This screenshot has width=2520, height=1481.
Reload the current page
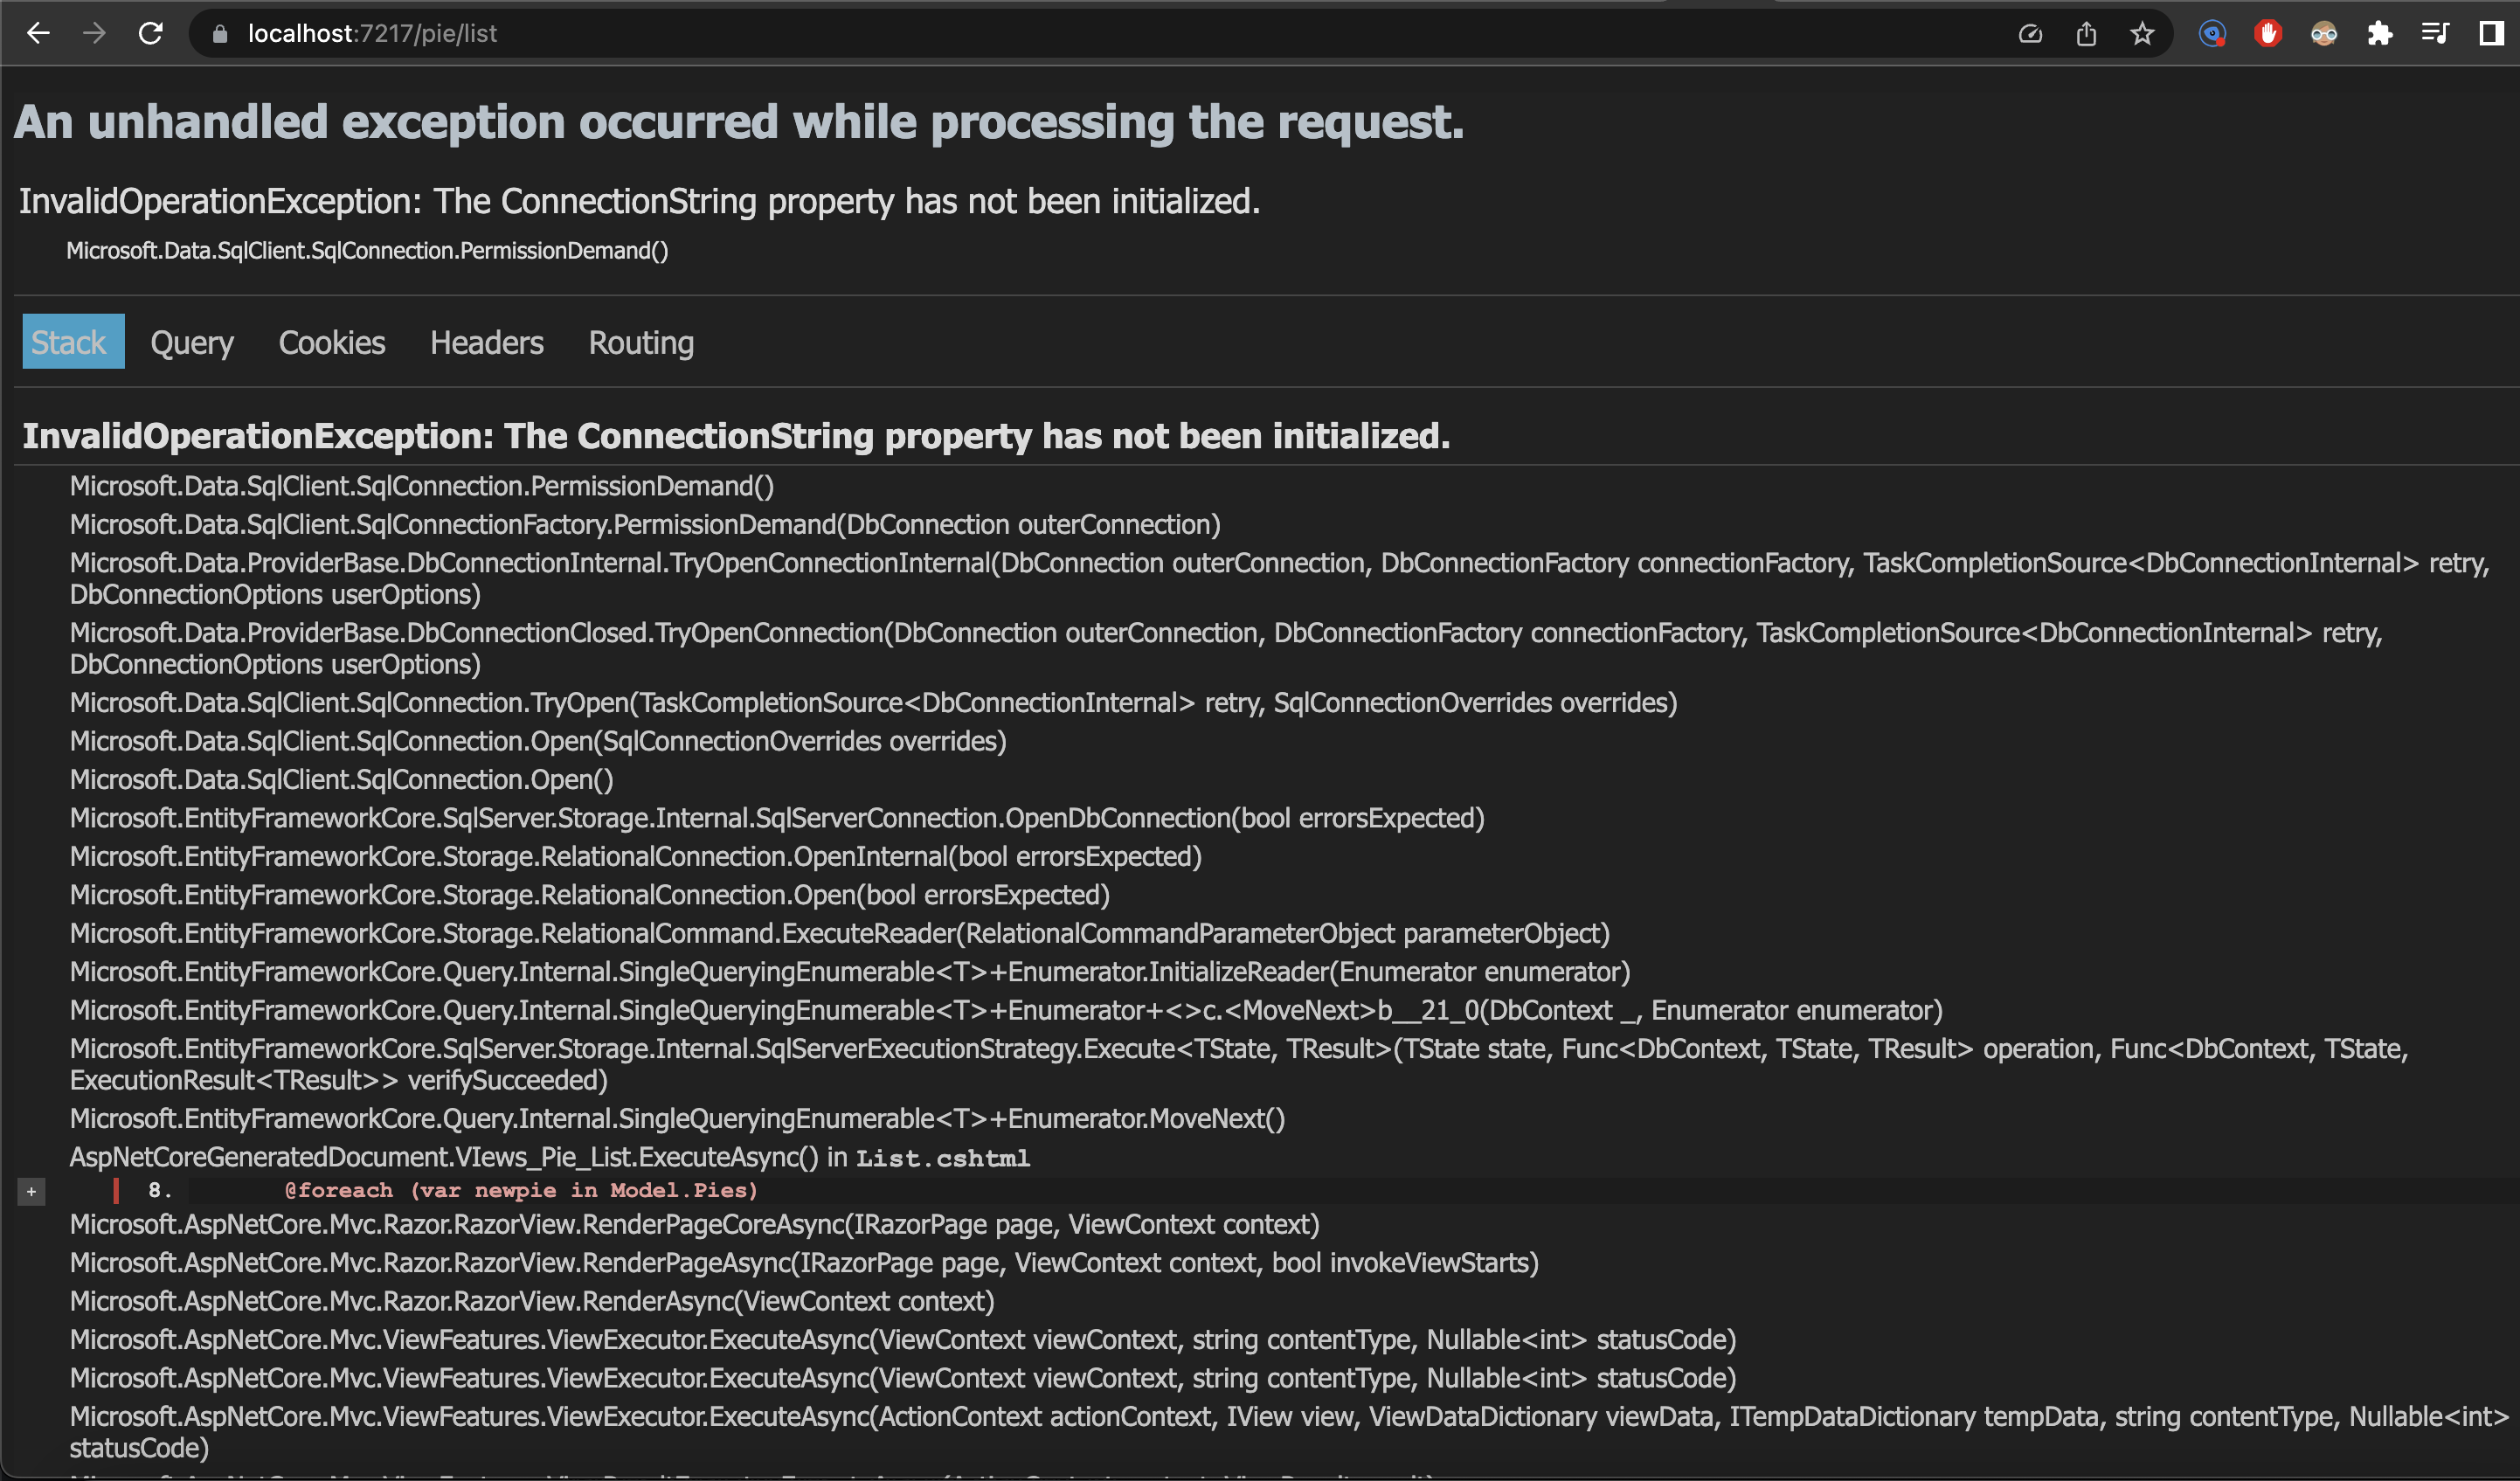click(x=151, y=33)
